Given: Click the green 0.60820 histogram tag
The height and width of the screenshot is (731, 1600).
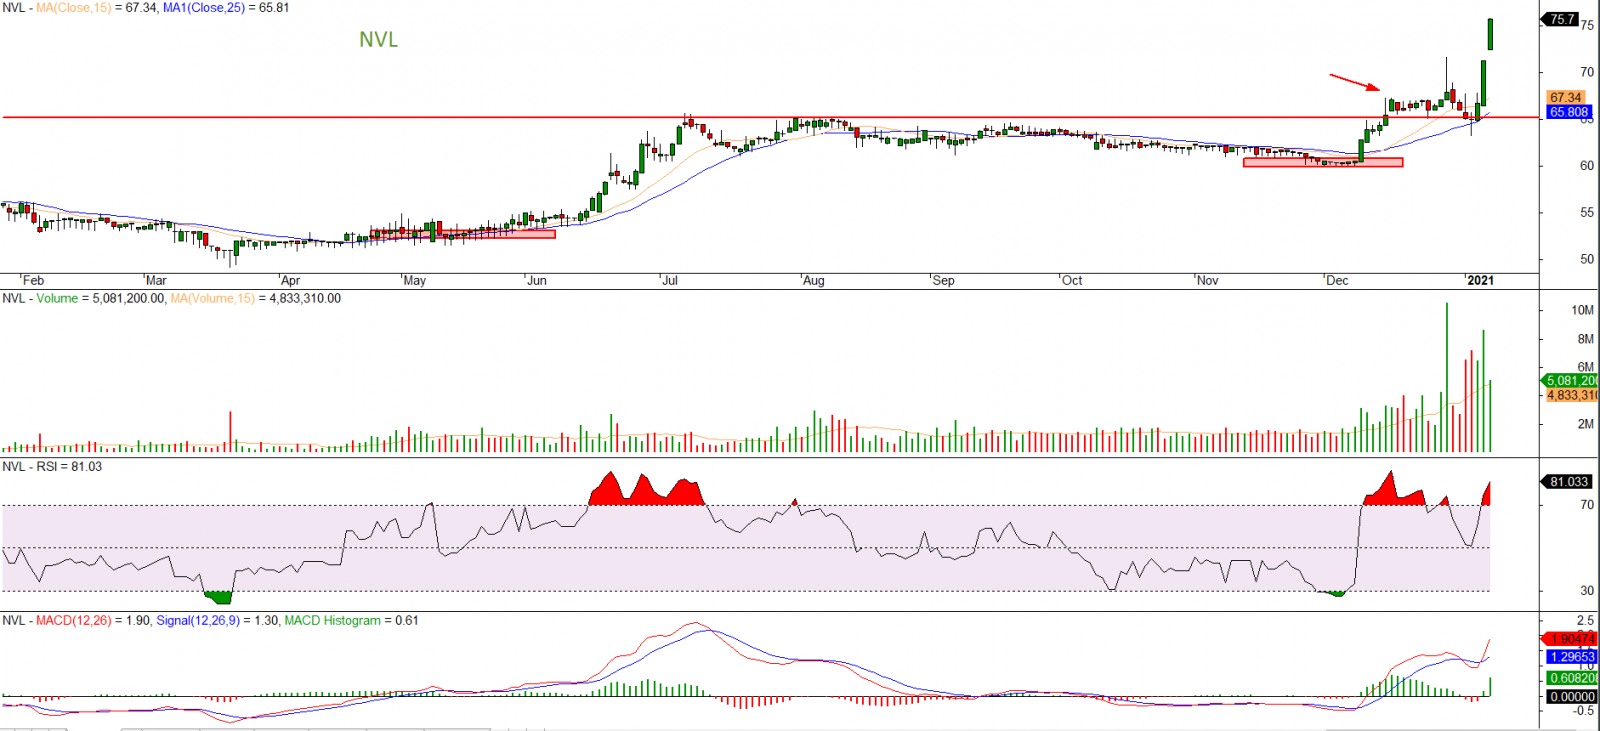Looking at the screenshot, I should coord(1572,678).
